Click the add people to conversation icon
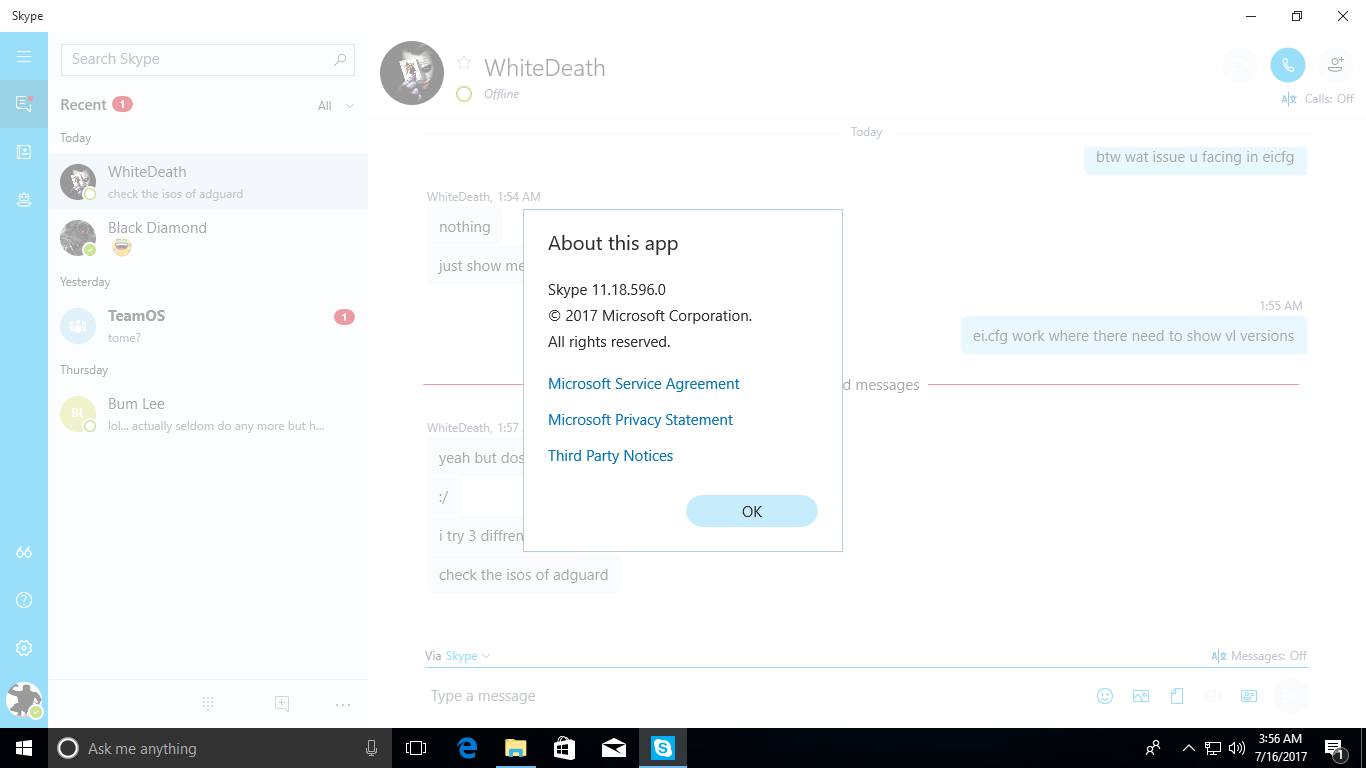This screenshot has width=1366, height=768. point(1335,66)
